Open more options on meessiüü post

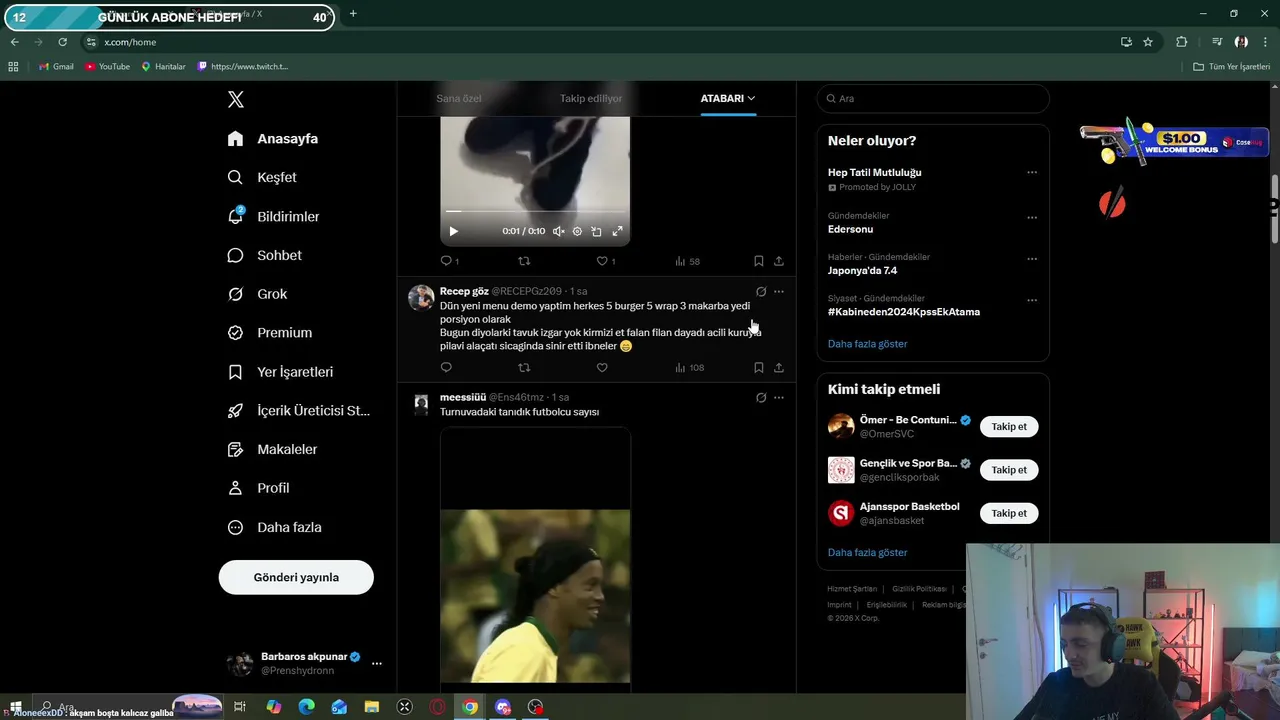(779, 398)
